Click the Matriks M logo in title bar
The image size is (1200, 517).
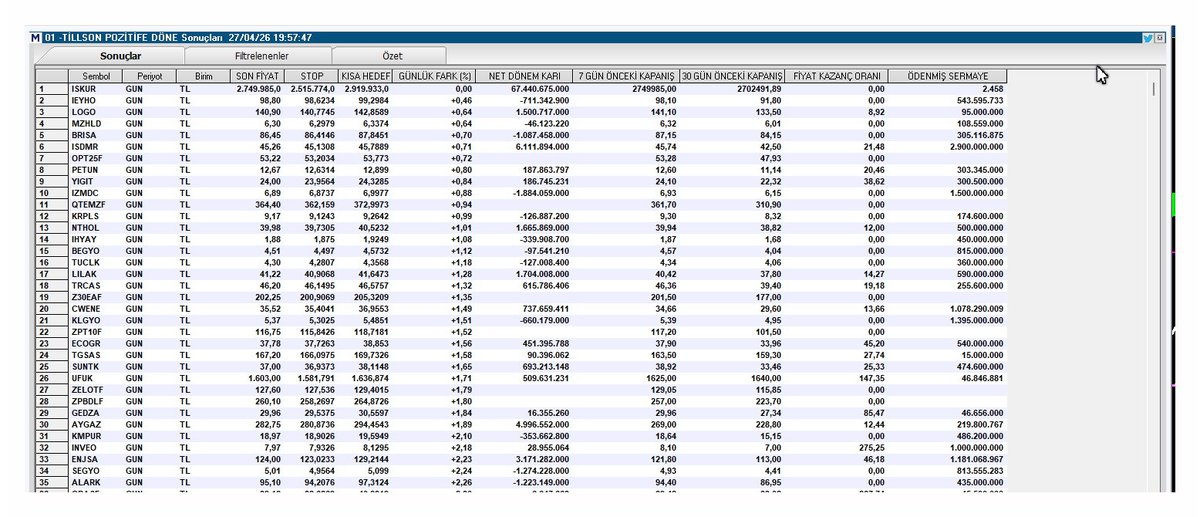coord(37,37)
